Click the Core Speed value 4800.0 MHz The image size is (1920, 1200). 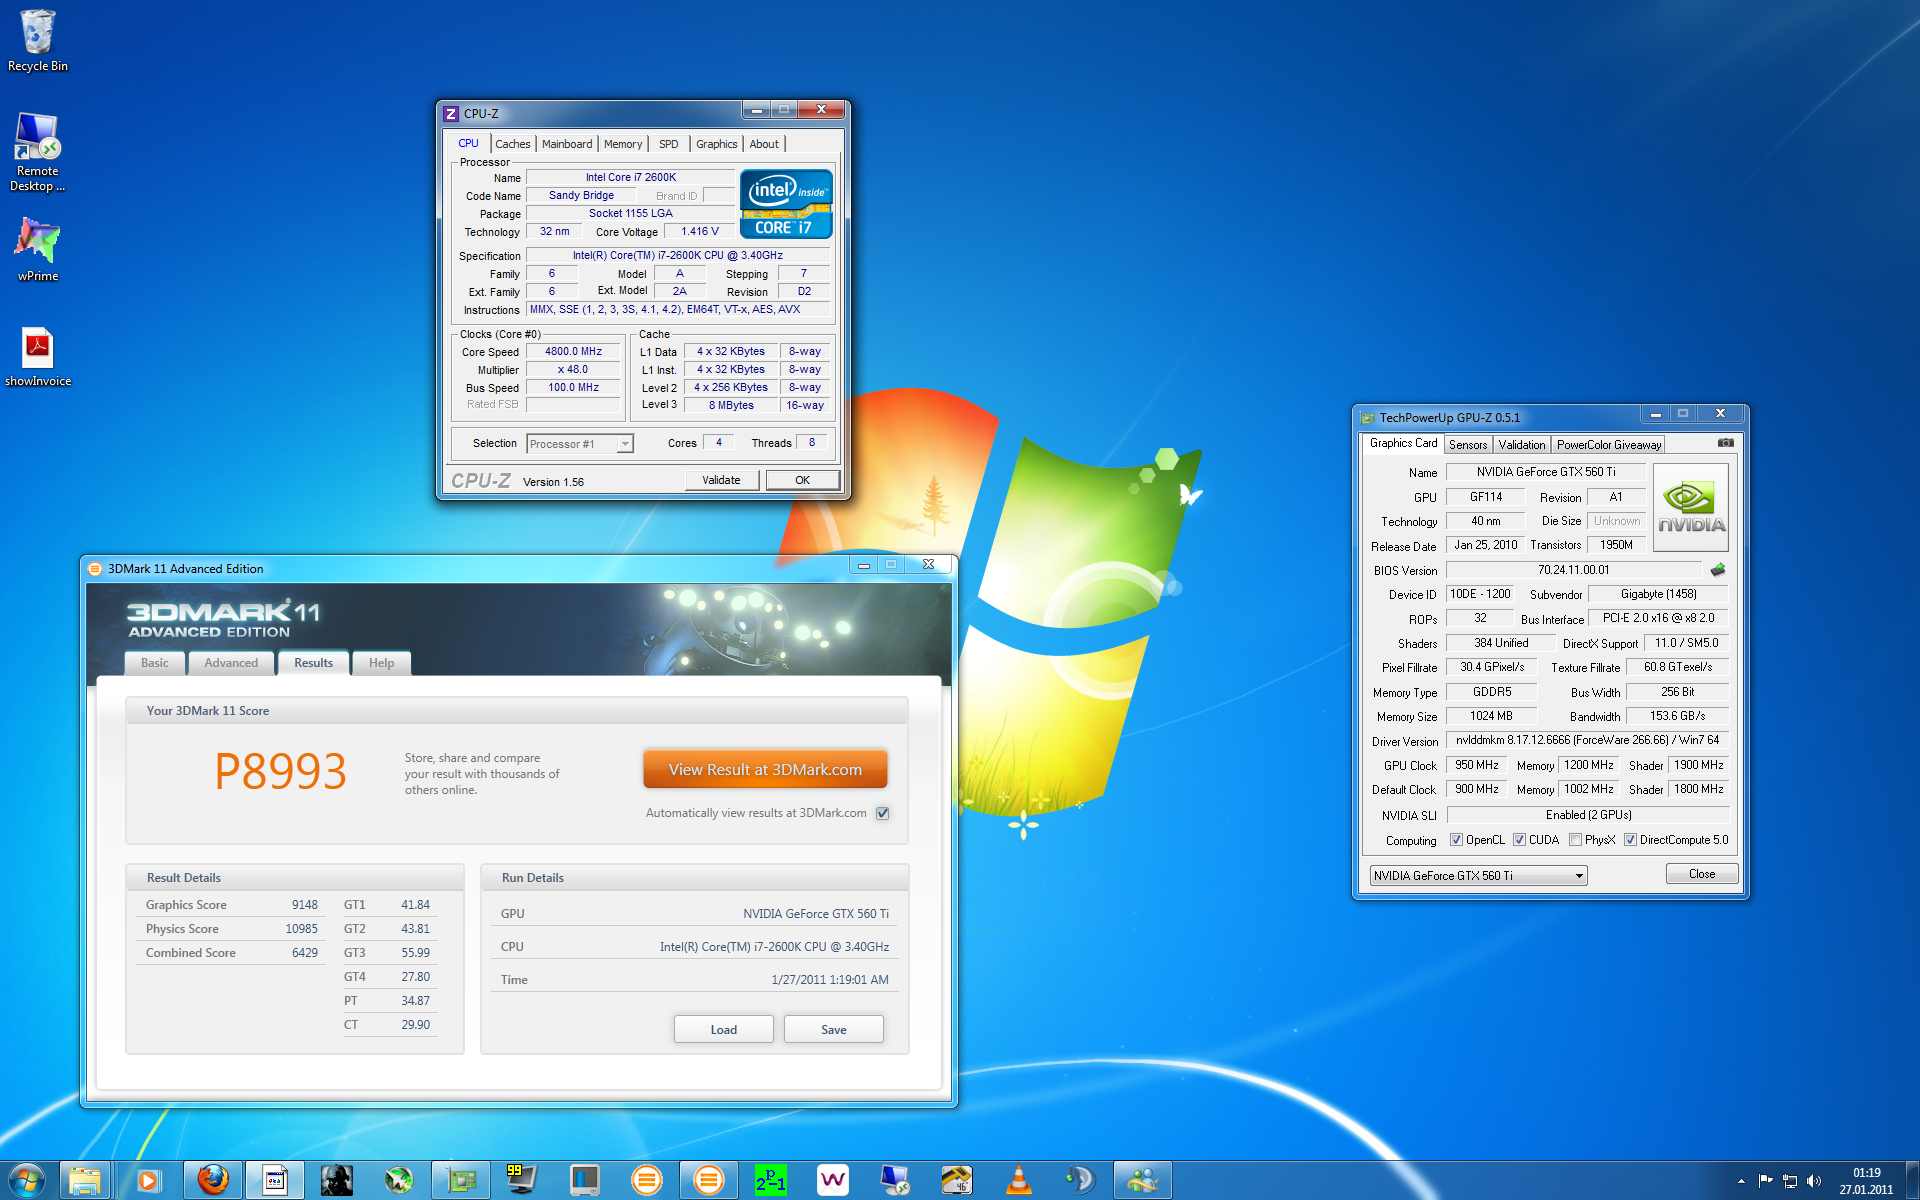pos(573,352)
